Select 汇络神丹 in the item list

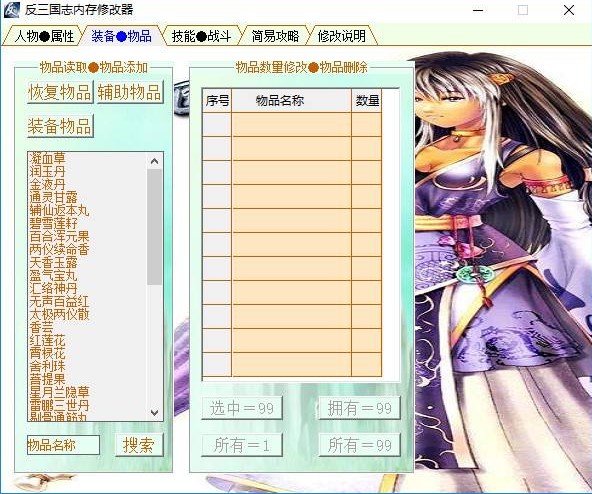pyautogui.click(x=53, y=289)
